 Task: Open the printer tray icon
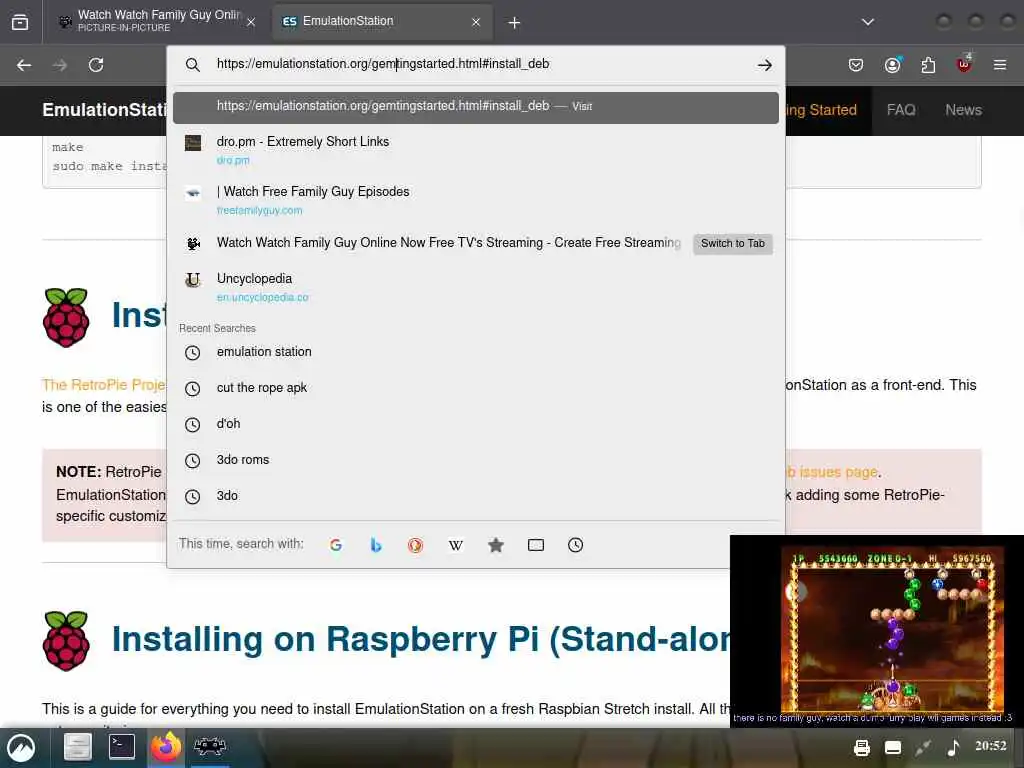[861, 748]
